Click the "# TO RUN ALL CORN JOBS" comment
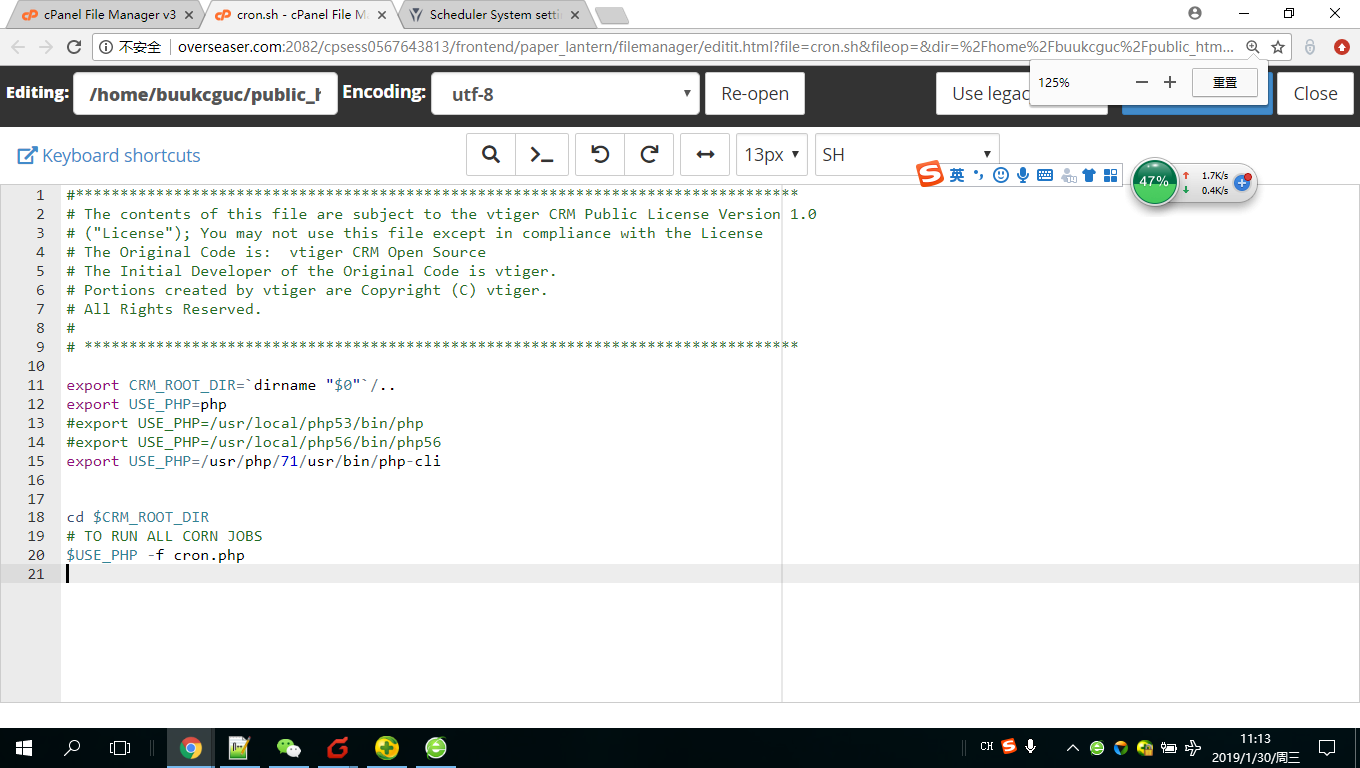 click(165, 536)
